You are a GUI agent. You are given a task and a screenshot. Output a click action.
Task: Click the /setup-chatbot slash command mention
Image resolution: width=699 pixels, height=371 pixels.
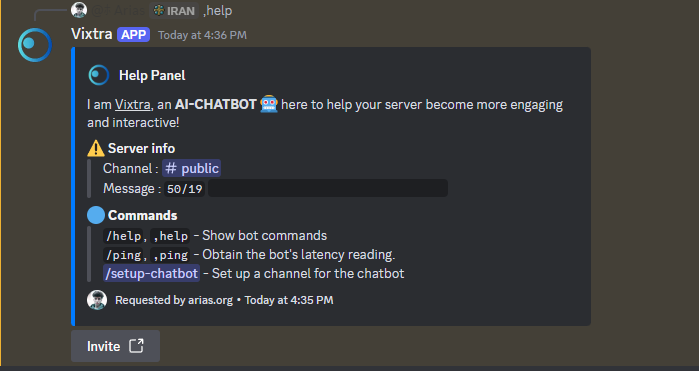[152, 273]
